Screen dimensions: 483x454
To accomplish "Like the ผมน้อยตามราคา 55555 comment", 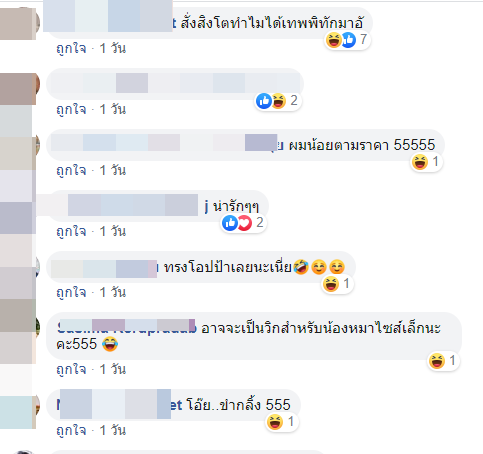I will tap(71, 171).
